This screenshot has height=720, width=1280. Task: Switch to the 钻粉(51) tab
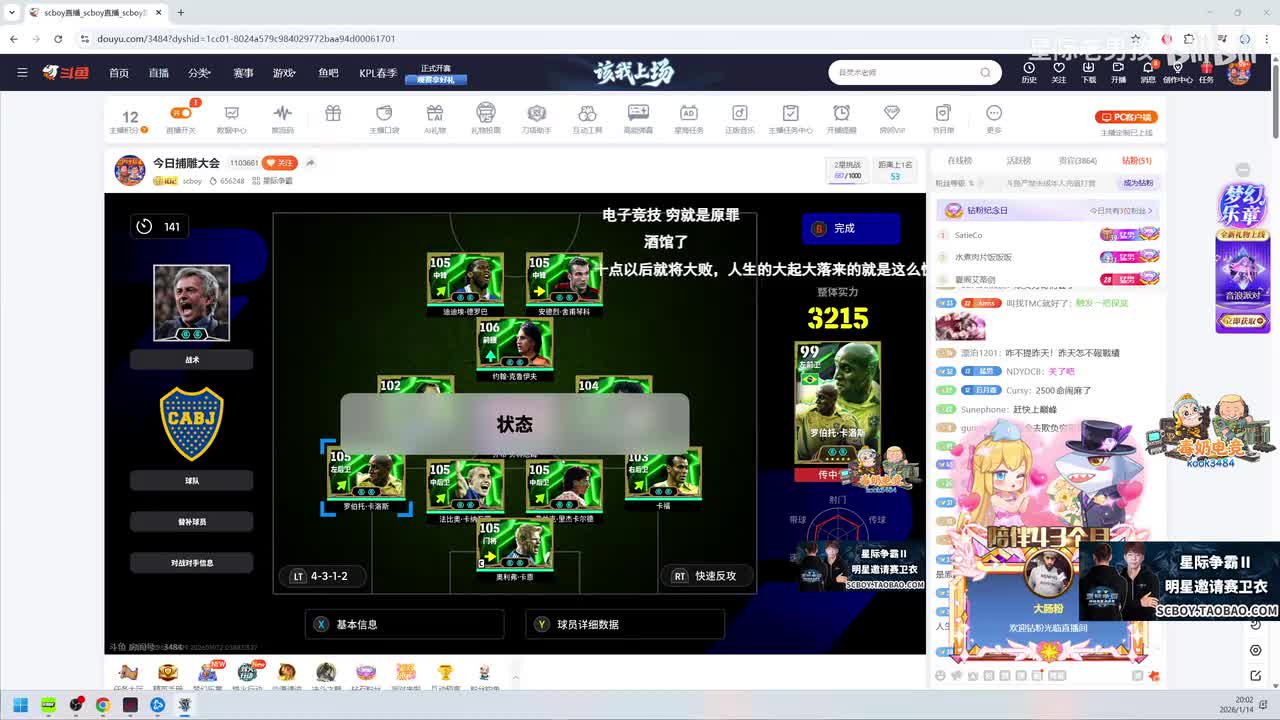(x=1136, y=160)
